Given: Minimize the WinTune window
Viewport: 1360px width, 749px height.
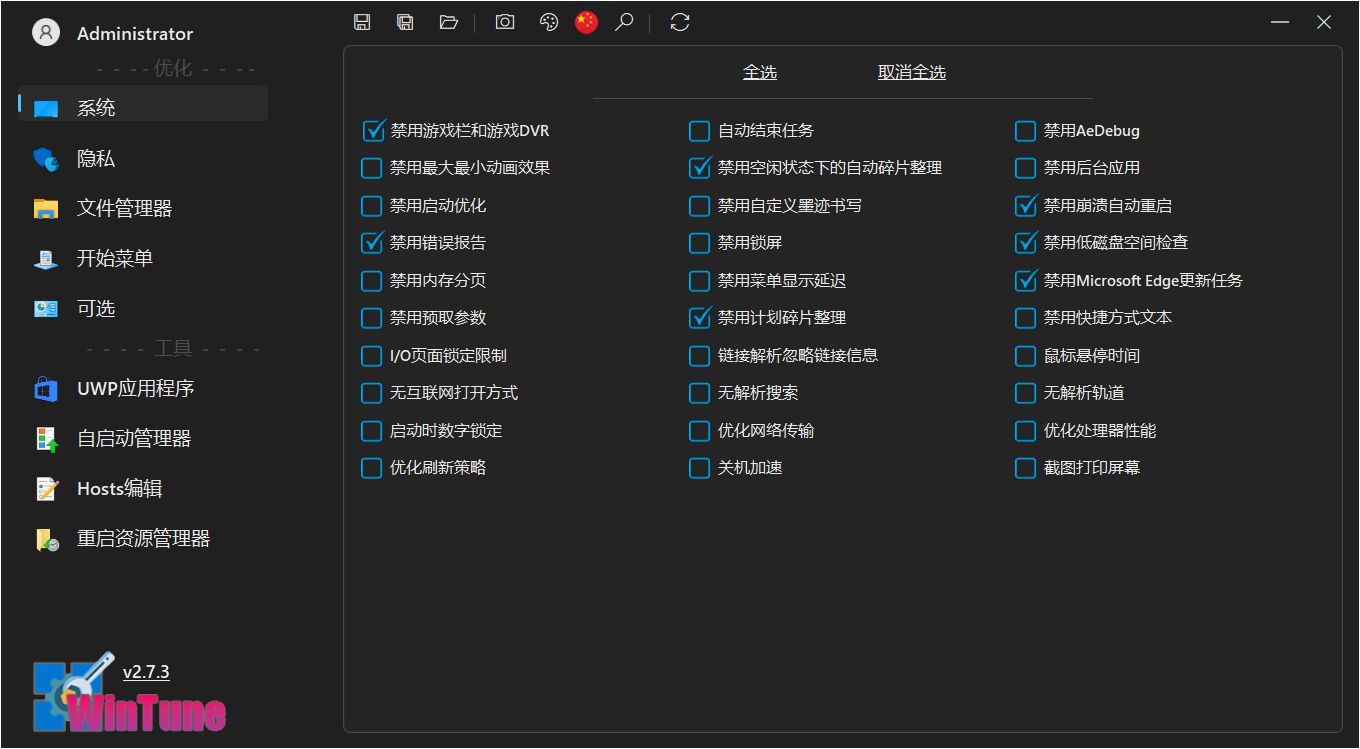Looking at the screenshot, I should (x=1280, y=22).
